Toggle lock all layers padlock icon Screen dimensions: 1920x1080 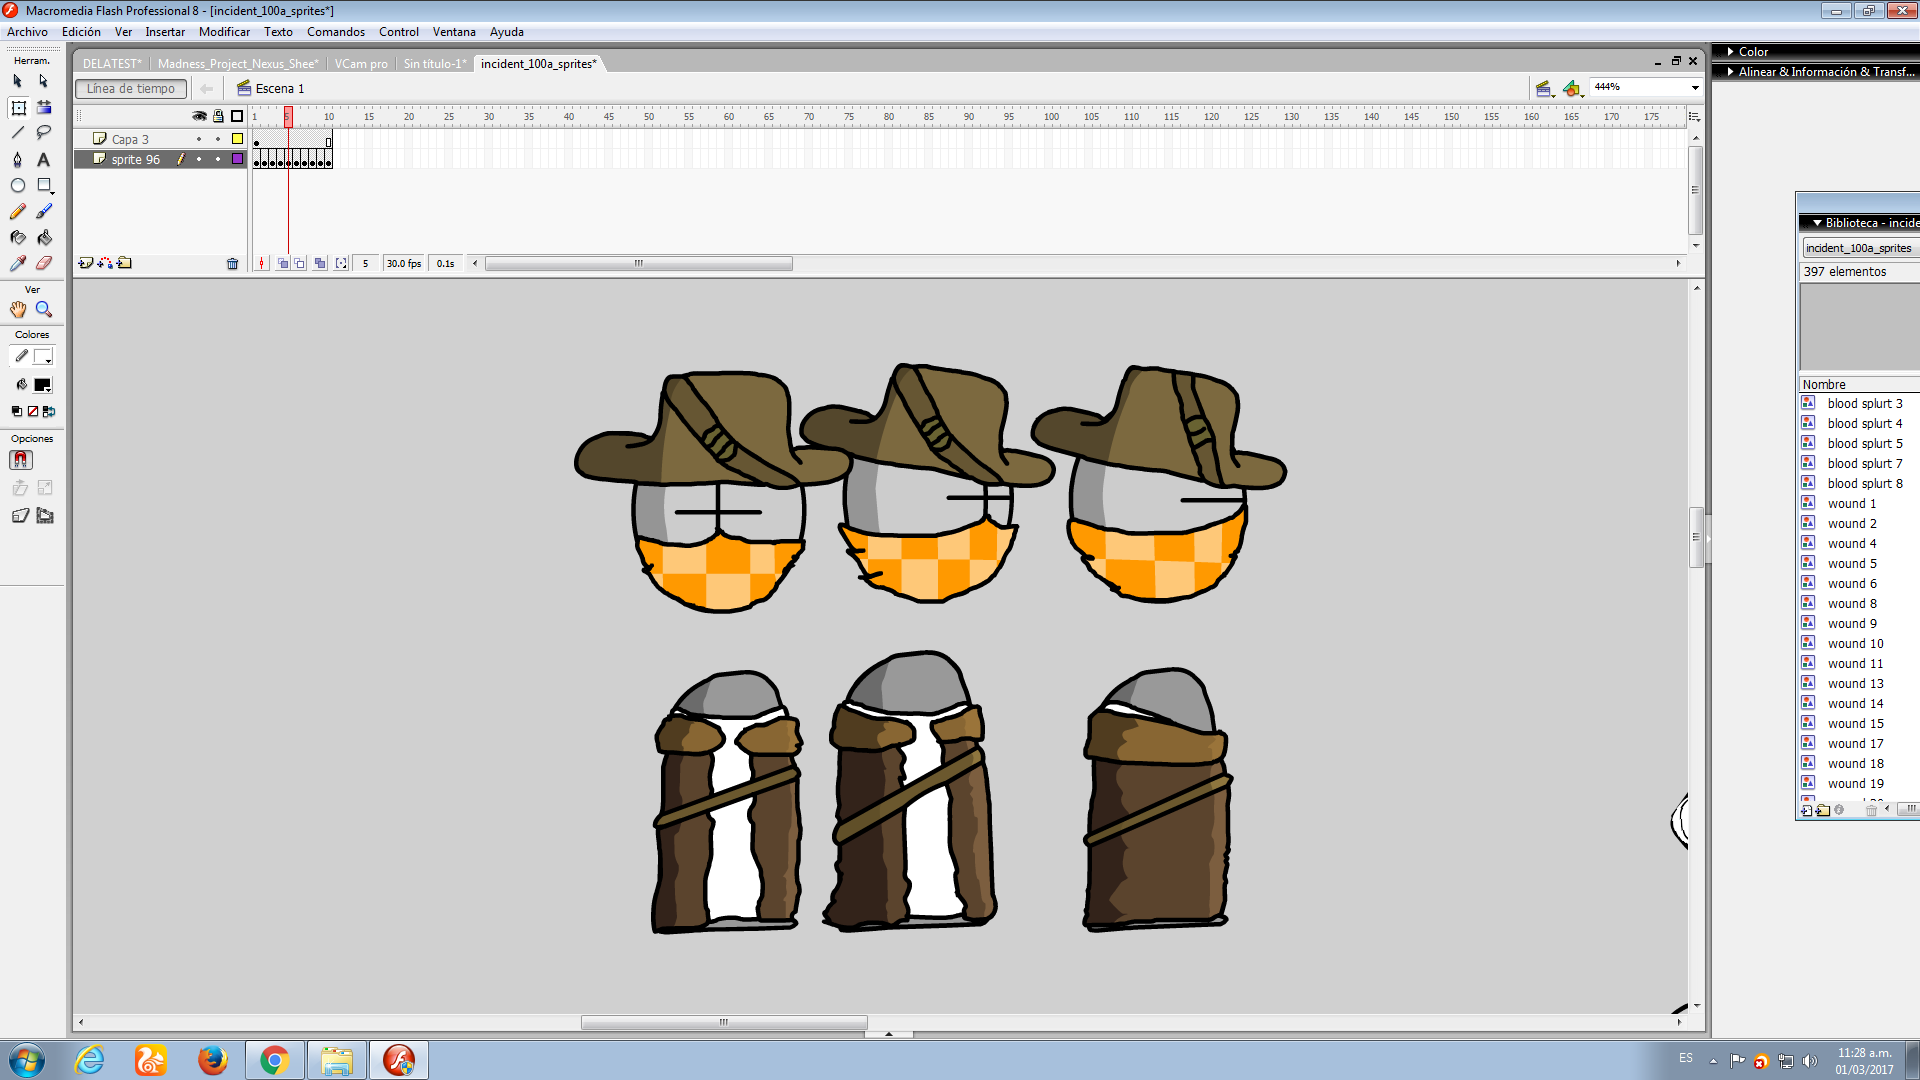pyautogui.click(x=218, y=116)
